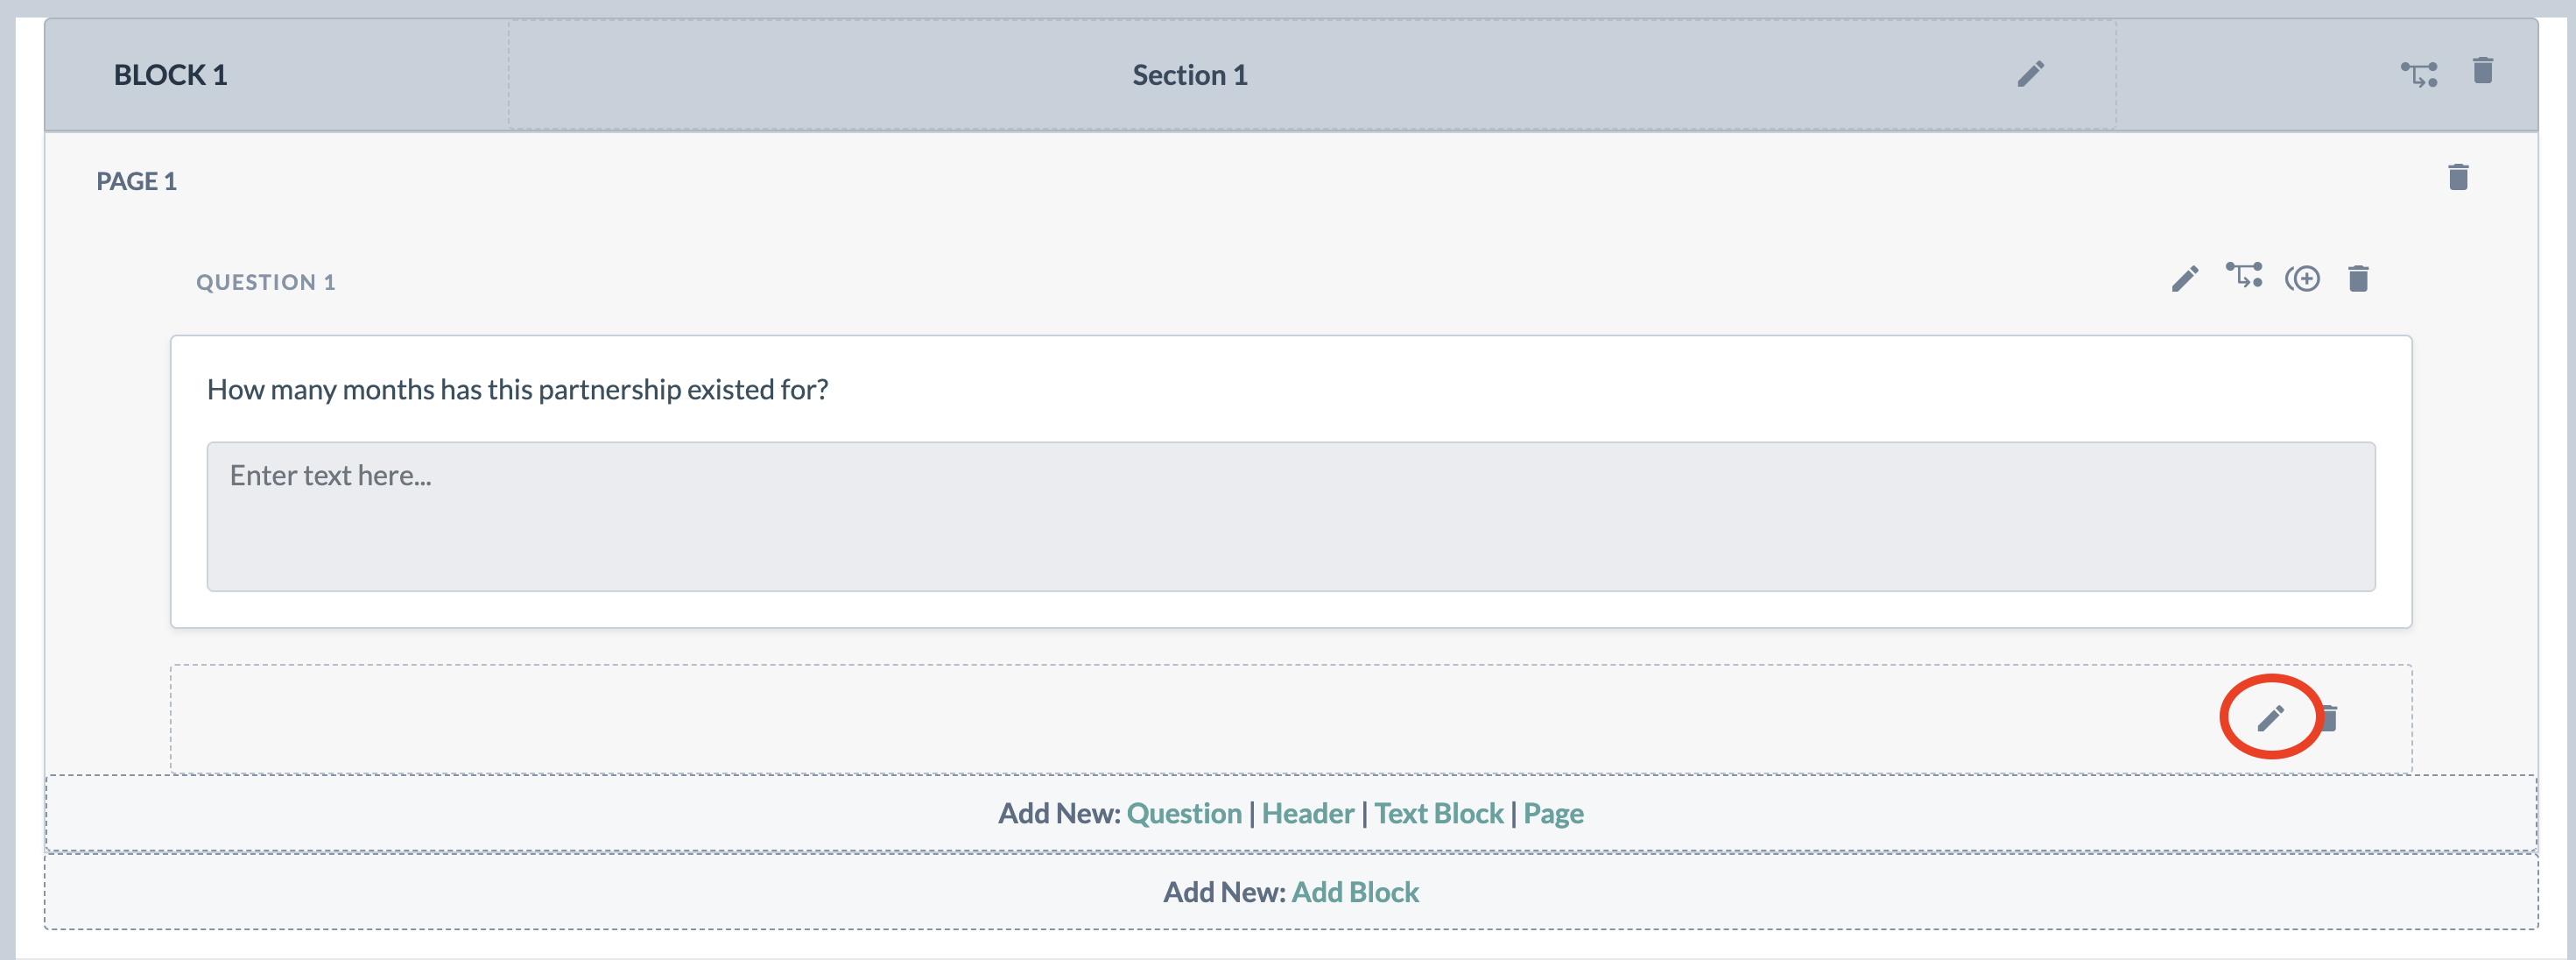
Task: Select the Section 1 title text
Action: pos(1190,75)
